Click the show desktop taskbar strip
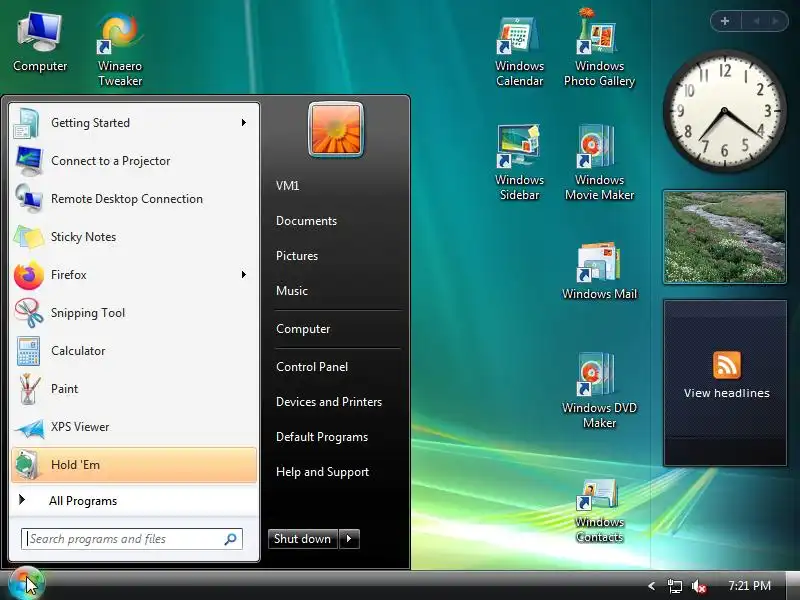This screenshot has height=600, width=800. point(793,586)
